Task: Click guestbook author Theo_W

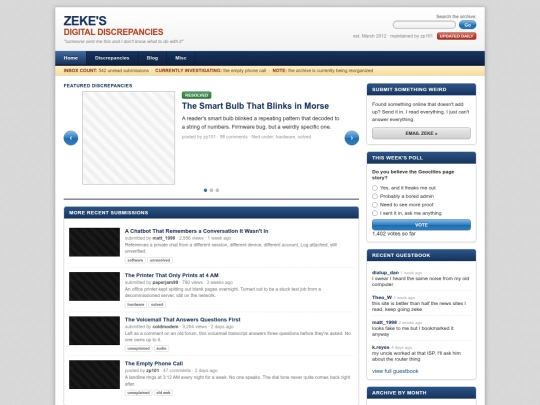Action: (382, 297)
